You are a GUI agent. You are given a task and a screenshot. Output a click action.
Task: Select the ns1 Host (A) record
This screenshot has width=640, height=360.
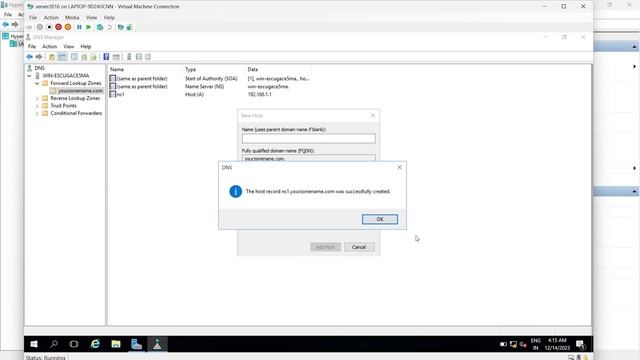[210, 94]
